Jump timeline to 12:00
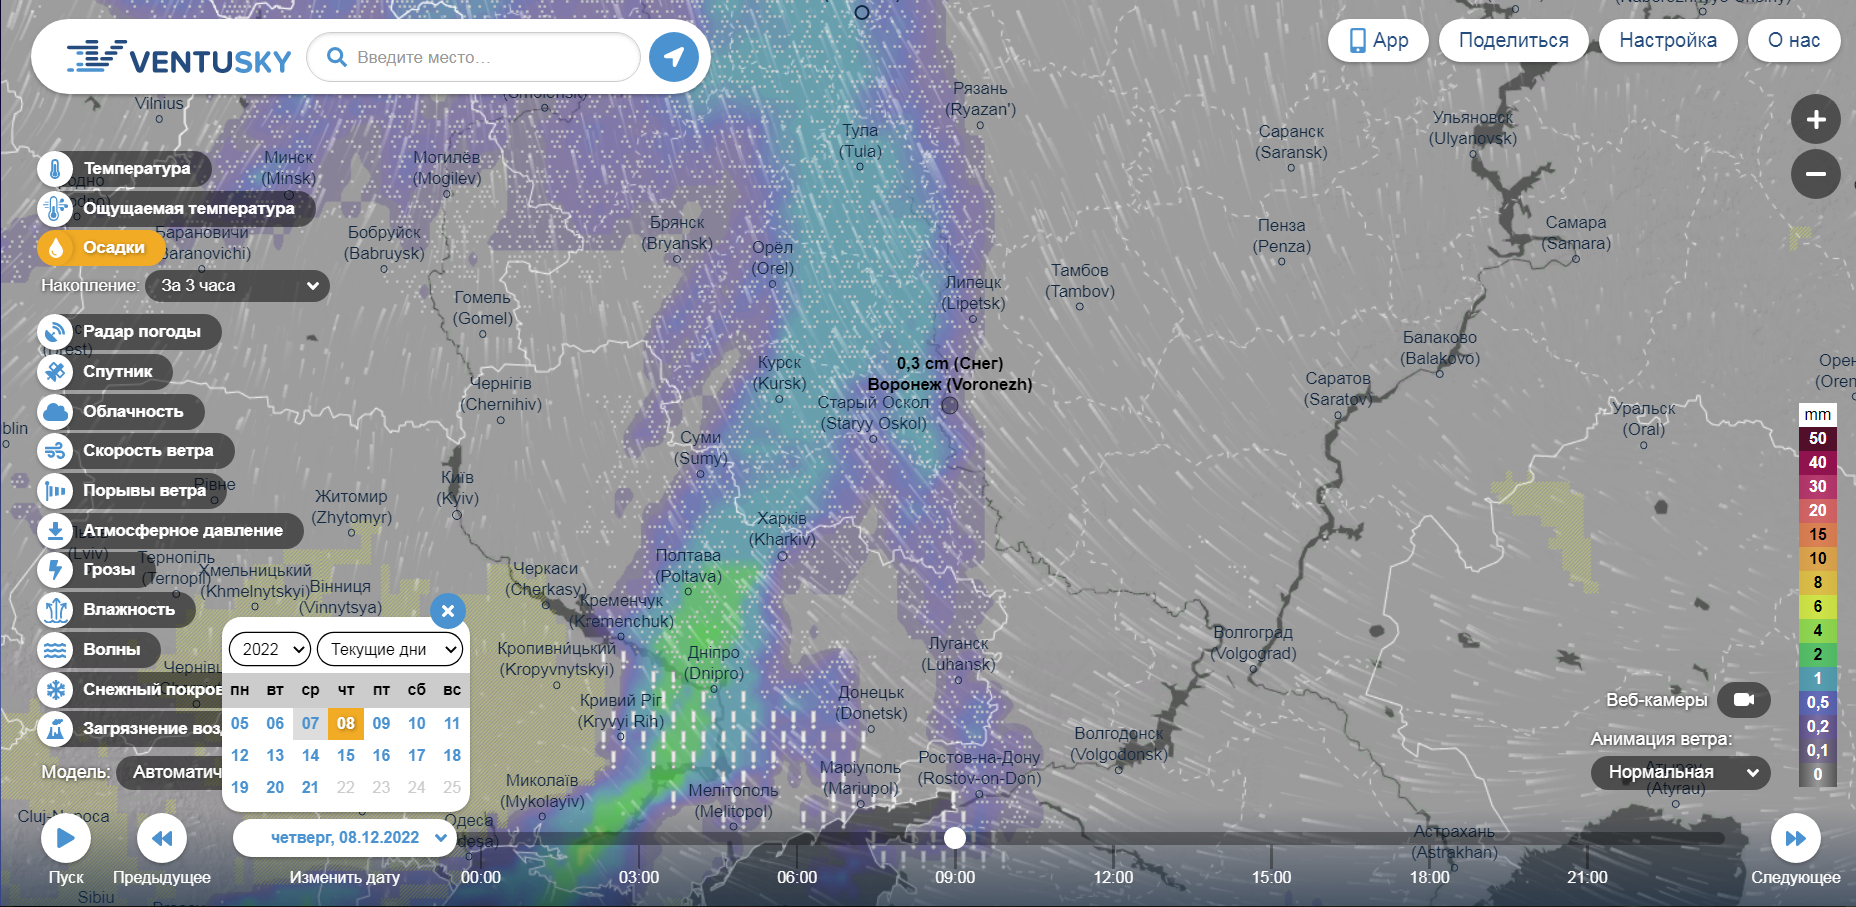Screen dimensions: 1856x907 (x=1113, y=877)
